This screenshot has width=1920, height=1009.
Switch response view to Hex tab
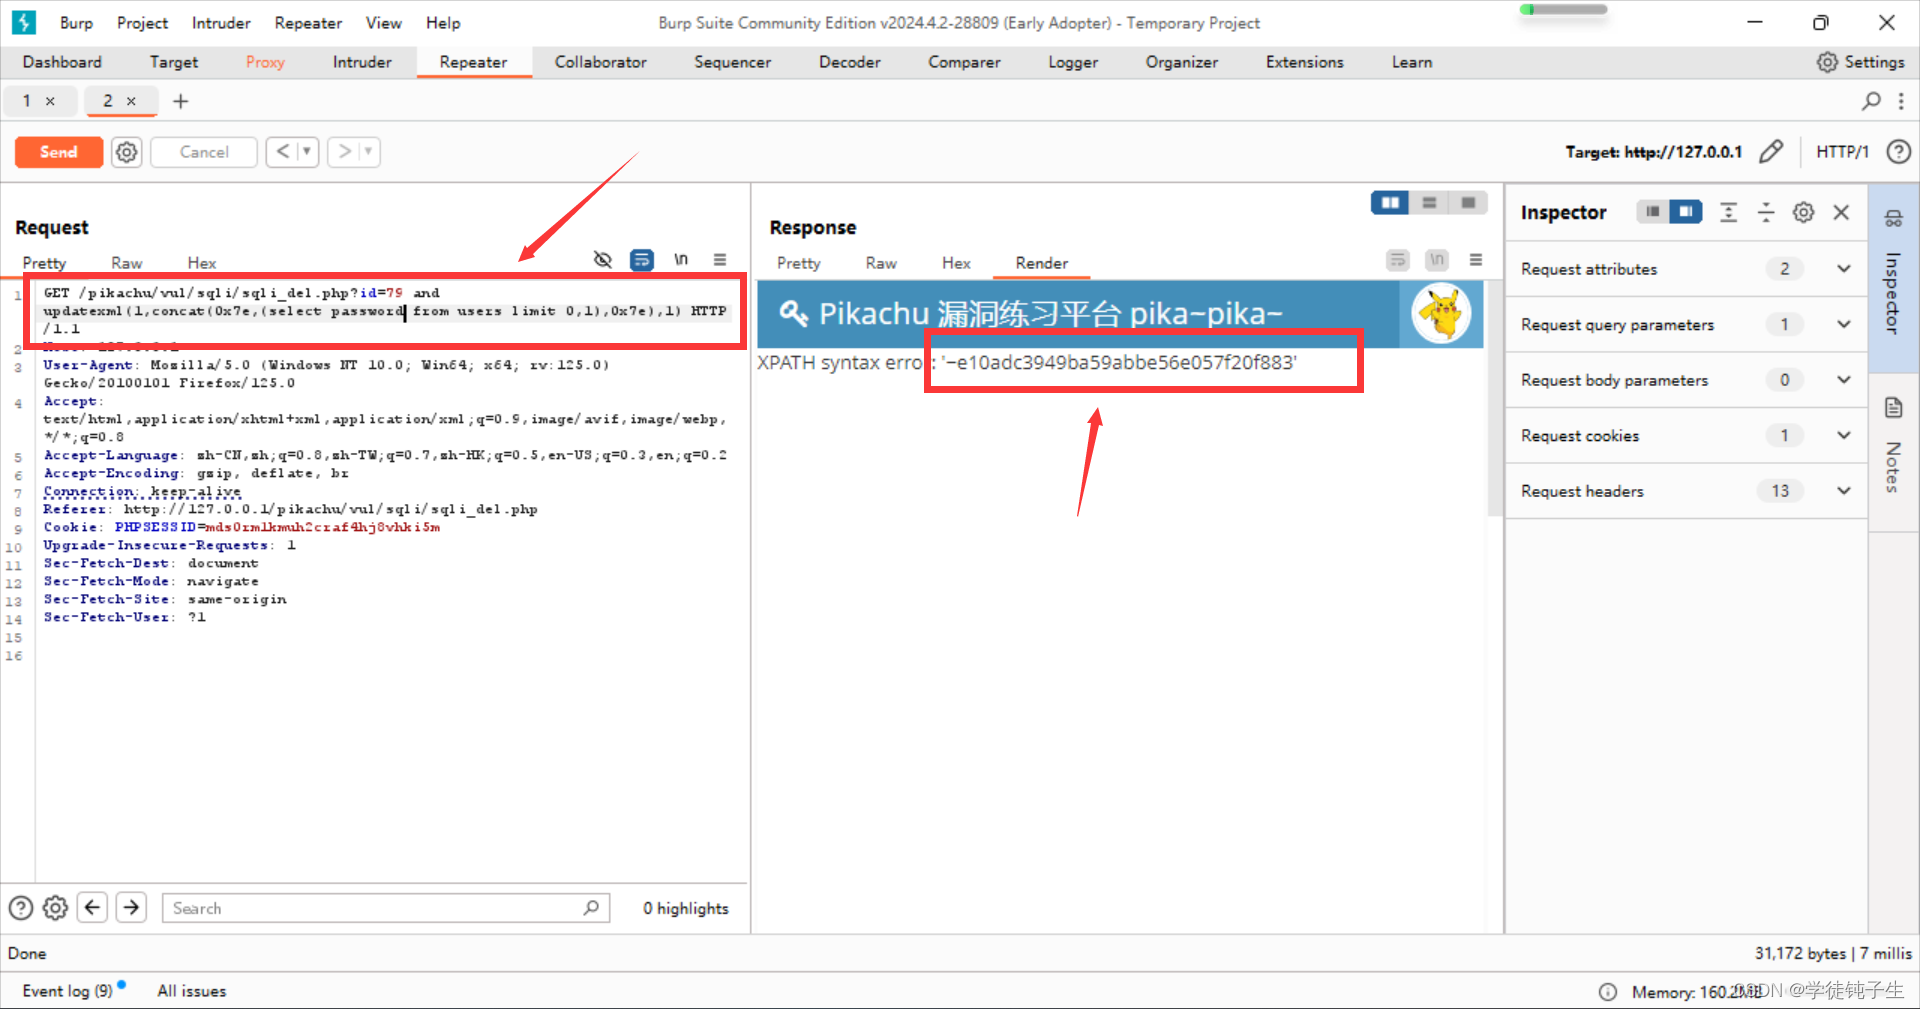tap(956, 263)
